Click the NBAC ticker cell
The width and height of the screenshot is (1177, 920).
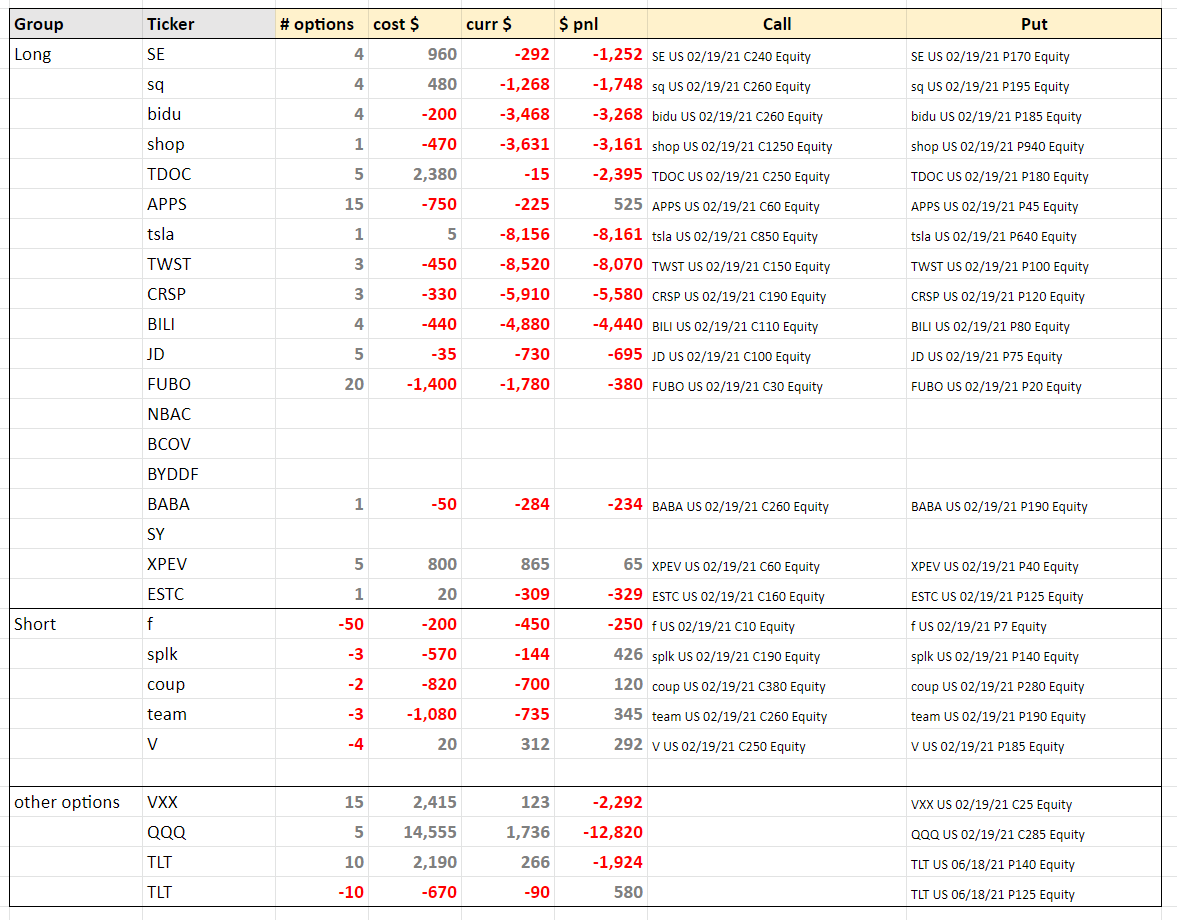tap(209, 414)
